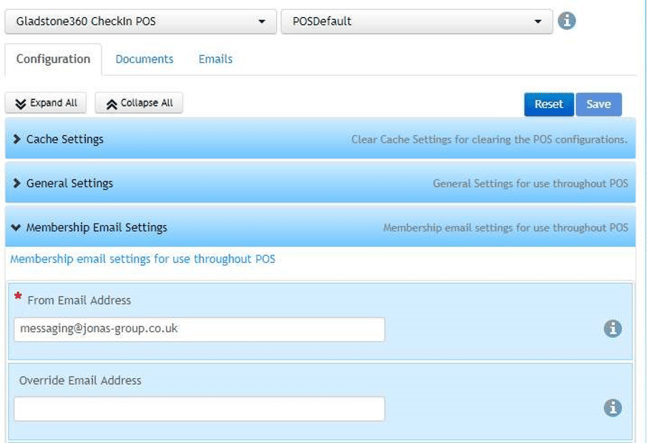The image size is (647, 443).
Task: Click info icon for Override Email Address
Action: click(x=613, y=408)
